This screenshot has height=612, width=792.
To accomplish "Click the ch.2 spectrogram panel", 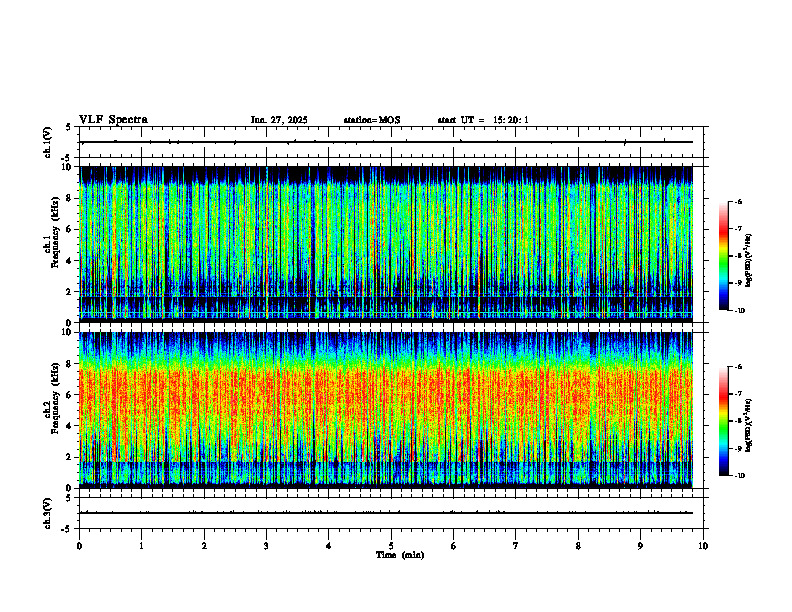I will (x=386, y=410).
